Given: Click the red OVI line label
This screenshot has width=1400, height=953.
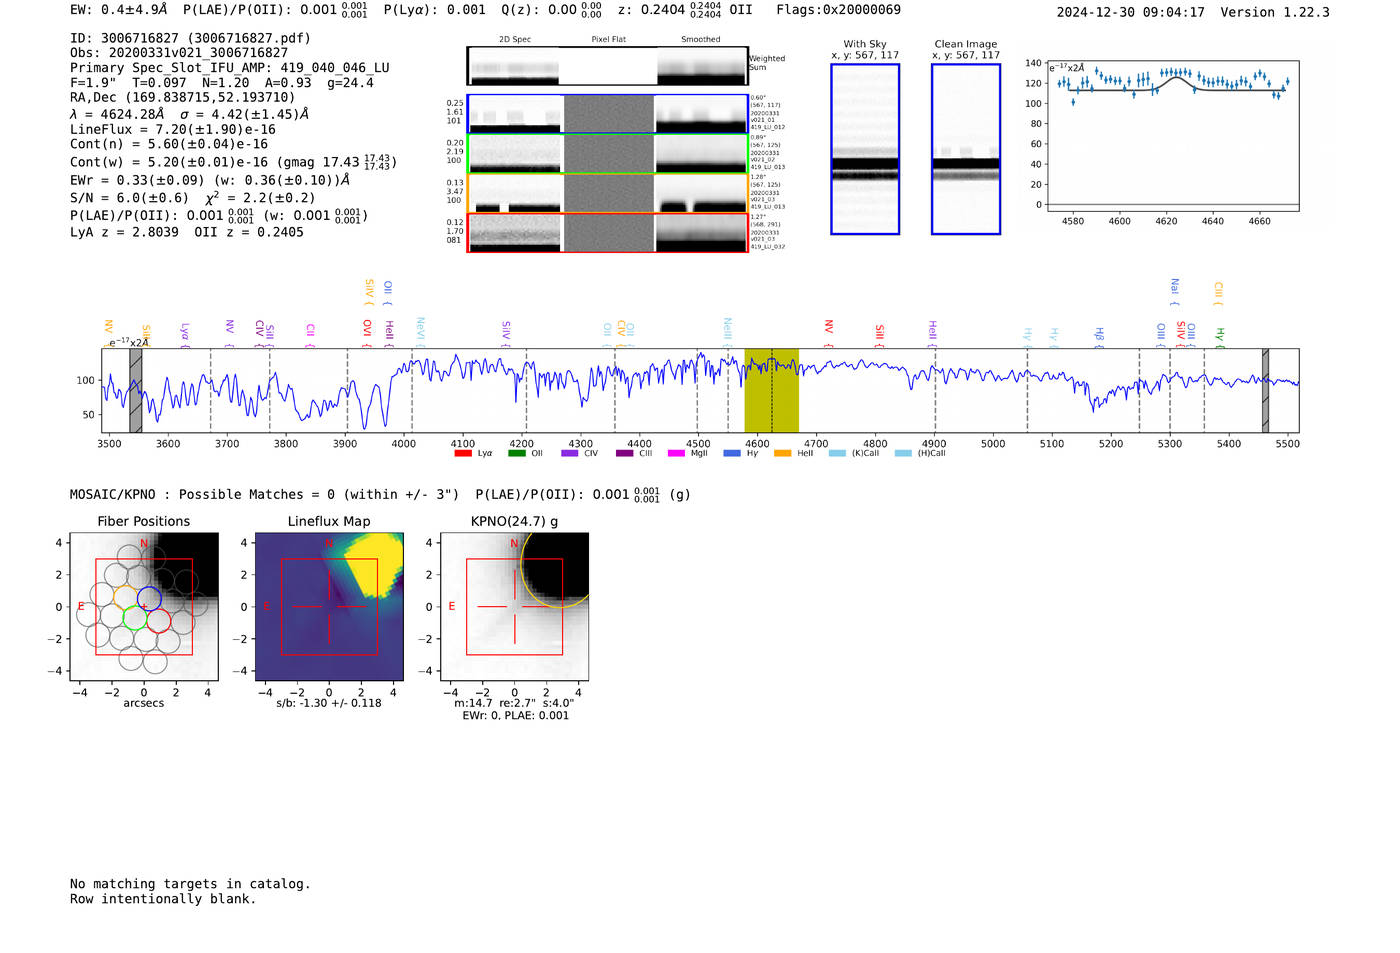Looking at the screenshot, I should [367, 334].
